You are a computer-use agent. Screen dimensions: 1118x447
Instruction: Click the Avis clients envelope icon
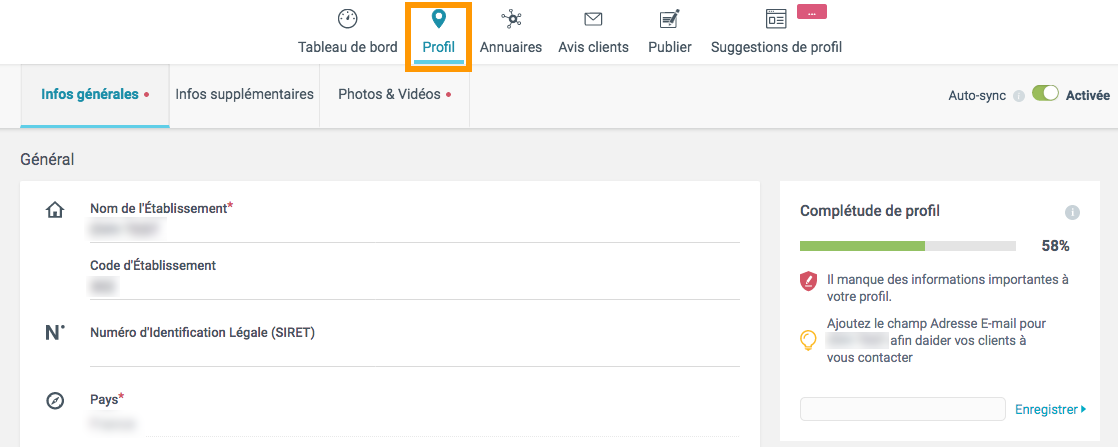[x=593, y=19]
